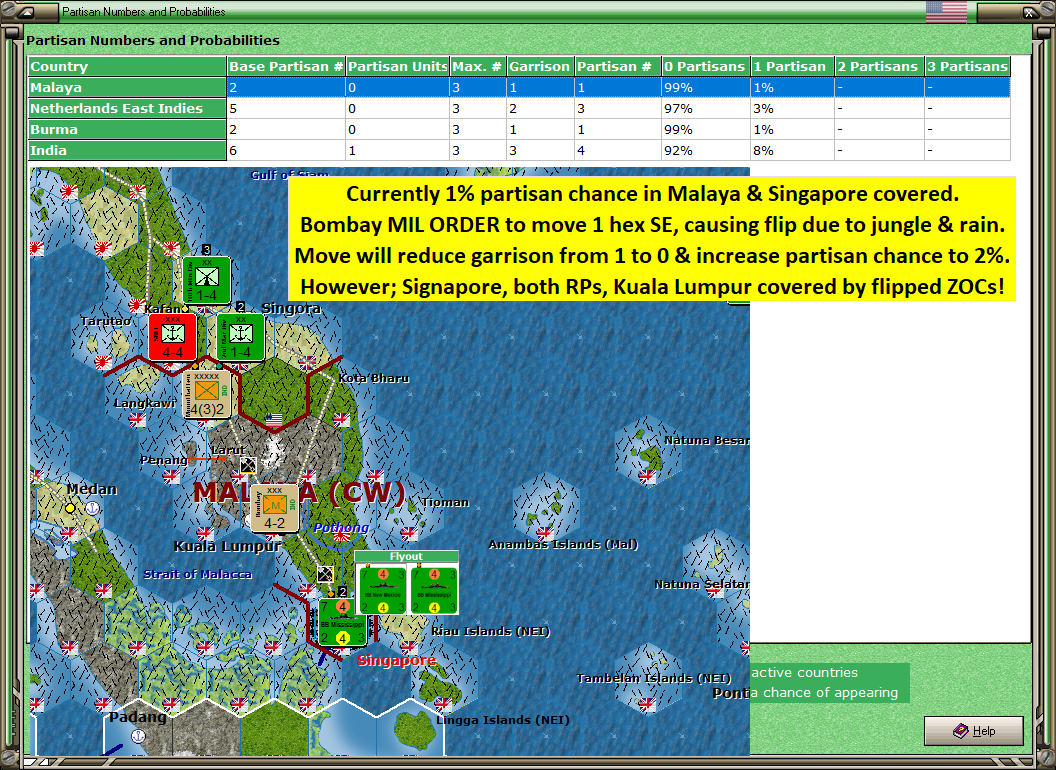1056x770 pixels.
Task: Click the Penang island label
Action: point(164,460)
